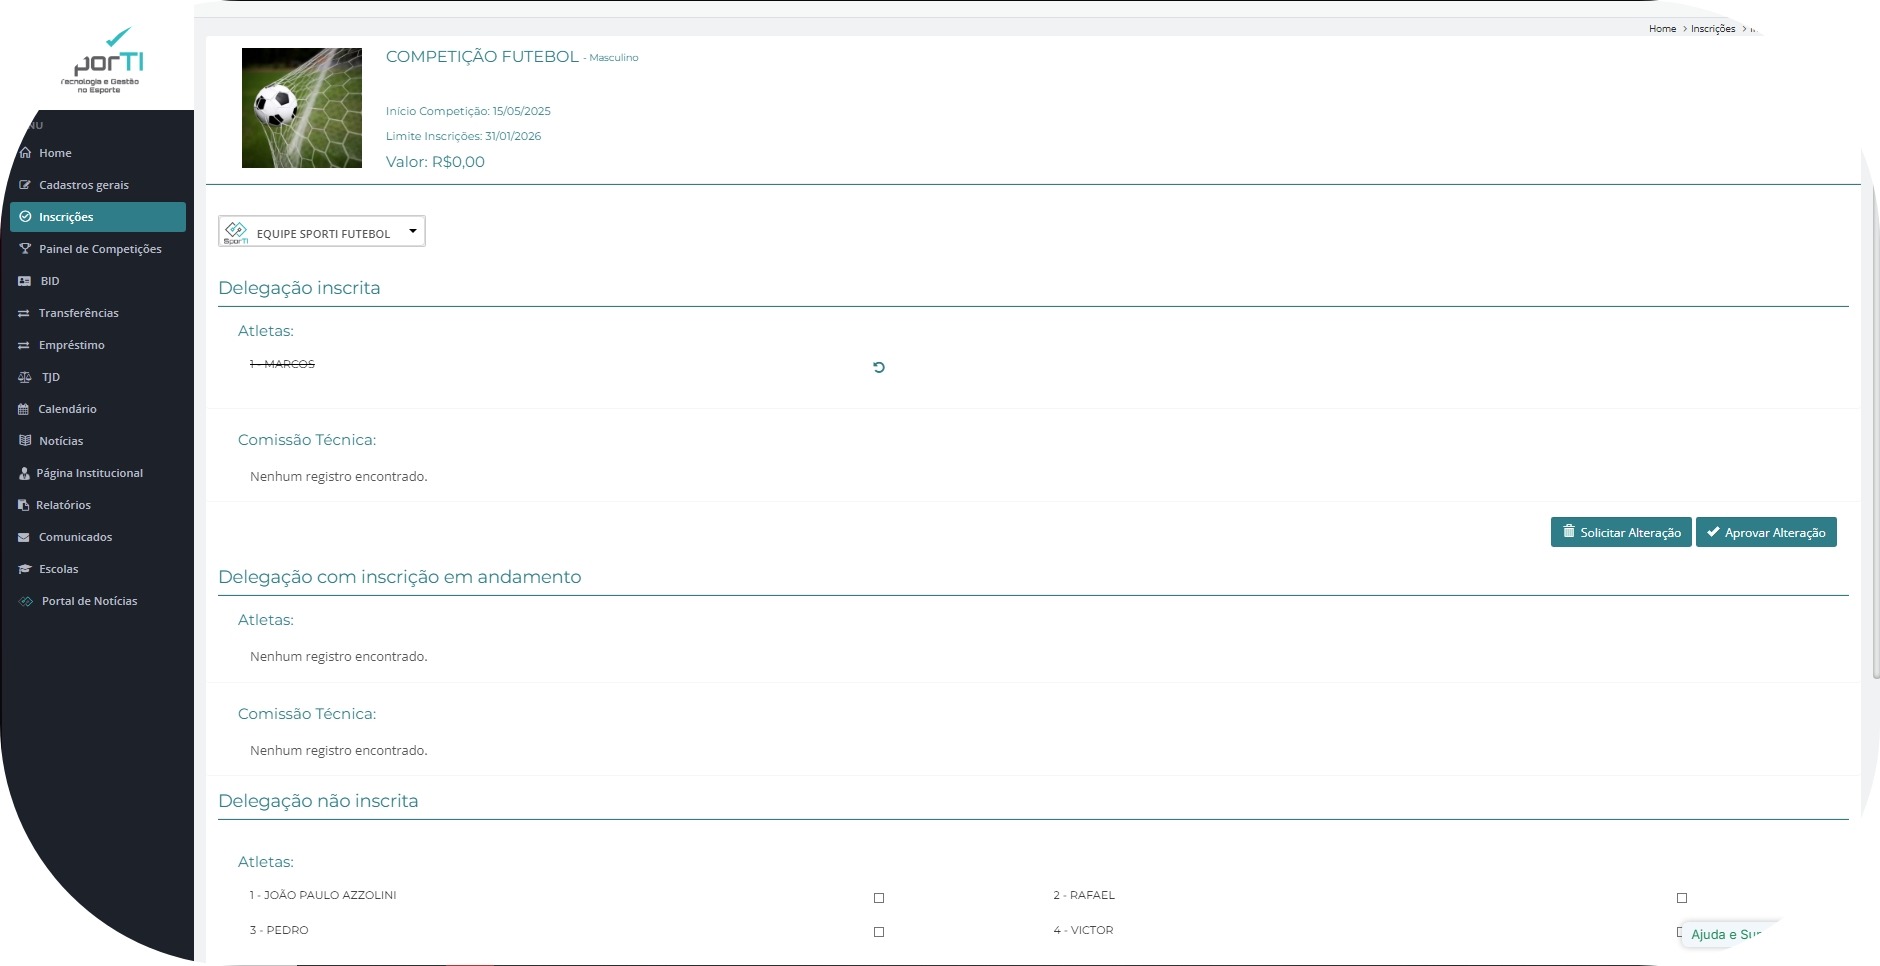This screenshot has height=966, width=1880.
Task: Click the BID card icon
Action: tap(25, 281)
